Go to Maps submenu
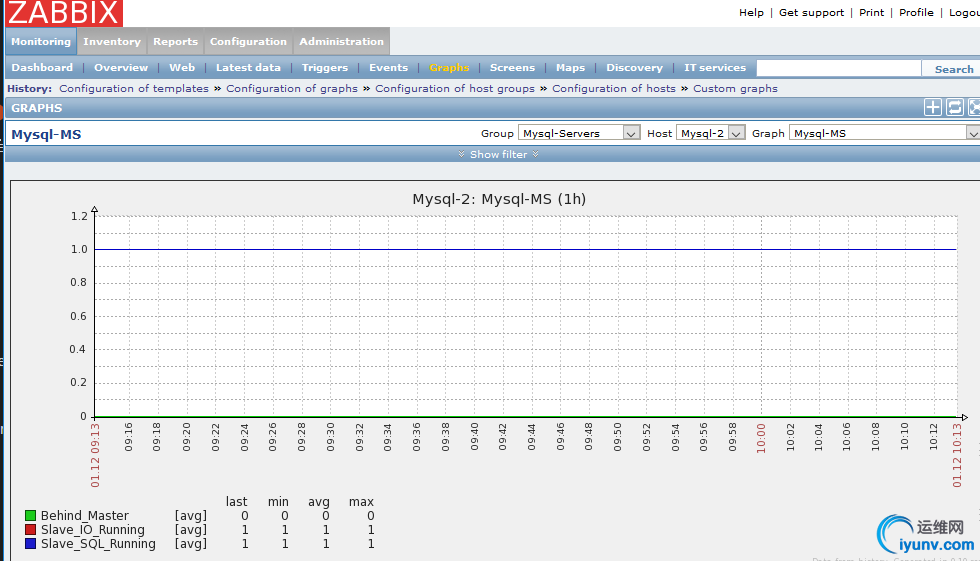Image resolution: width=980 pixels, height=561 pixels. point(570,67)
